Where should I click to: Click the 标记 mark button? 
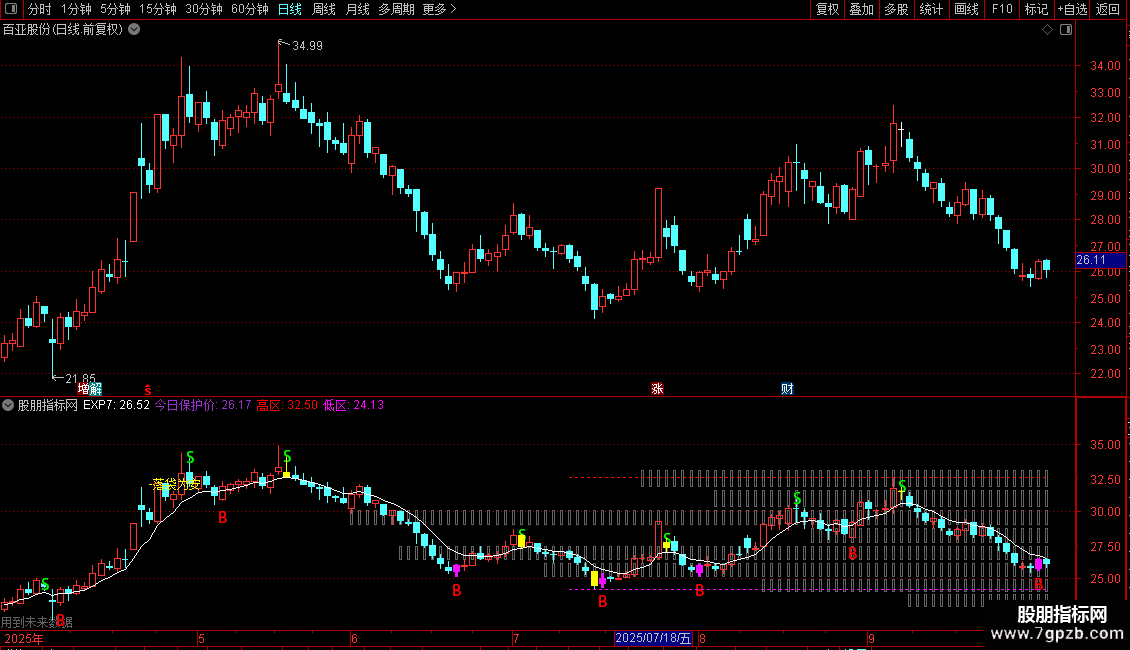point(1036,9)
